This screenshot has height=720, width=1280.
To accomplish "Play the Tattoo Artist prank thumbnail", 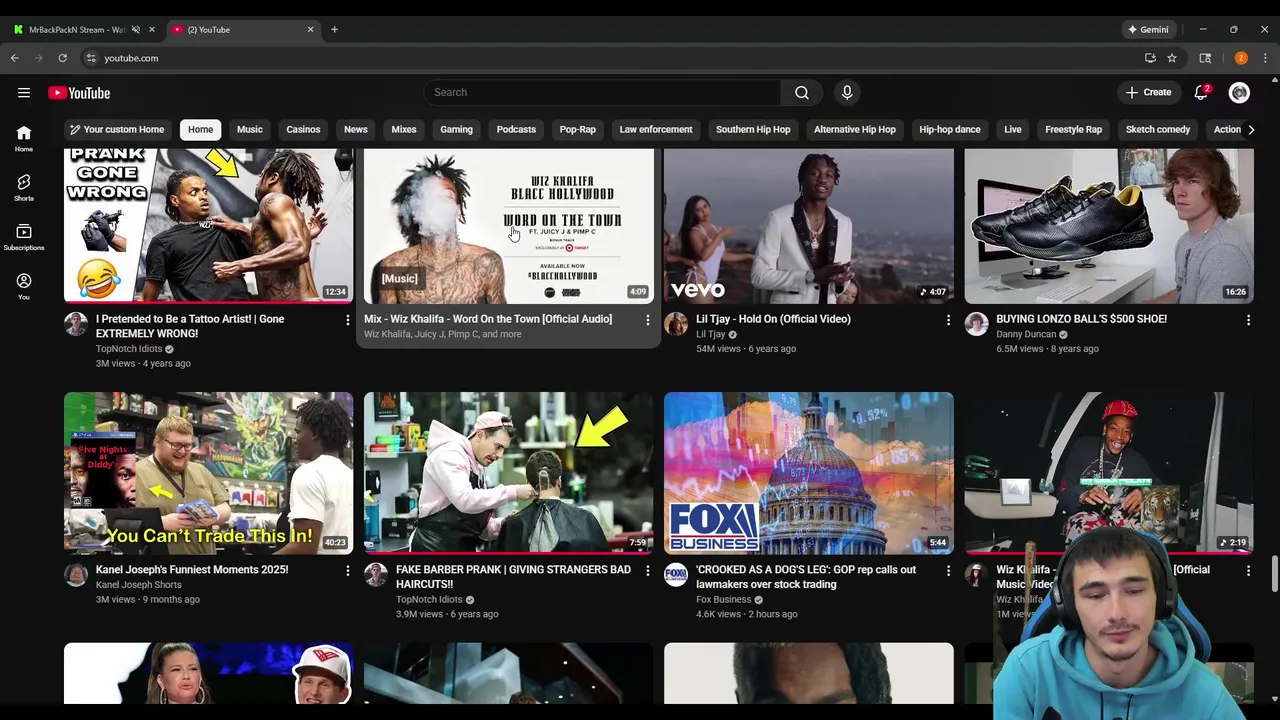I will [208, 226].
